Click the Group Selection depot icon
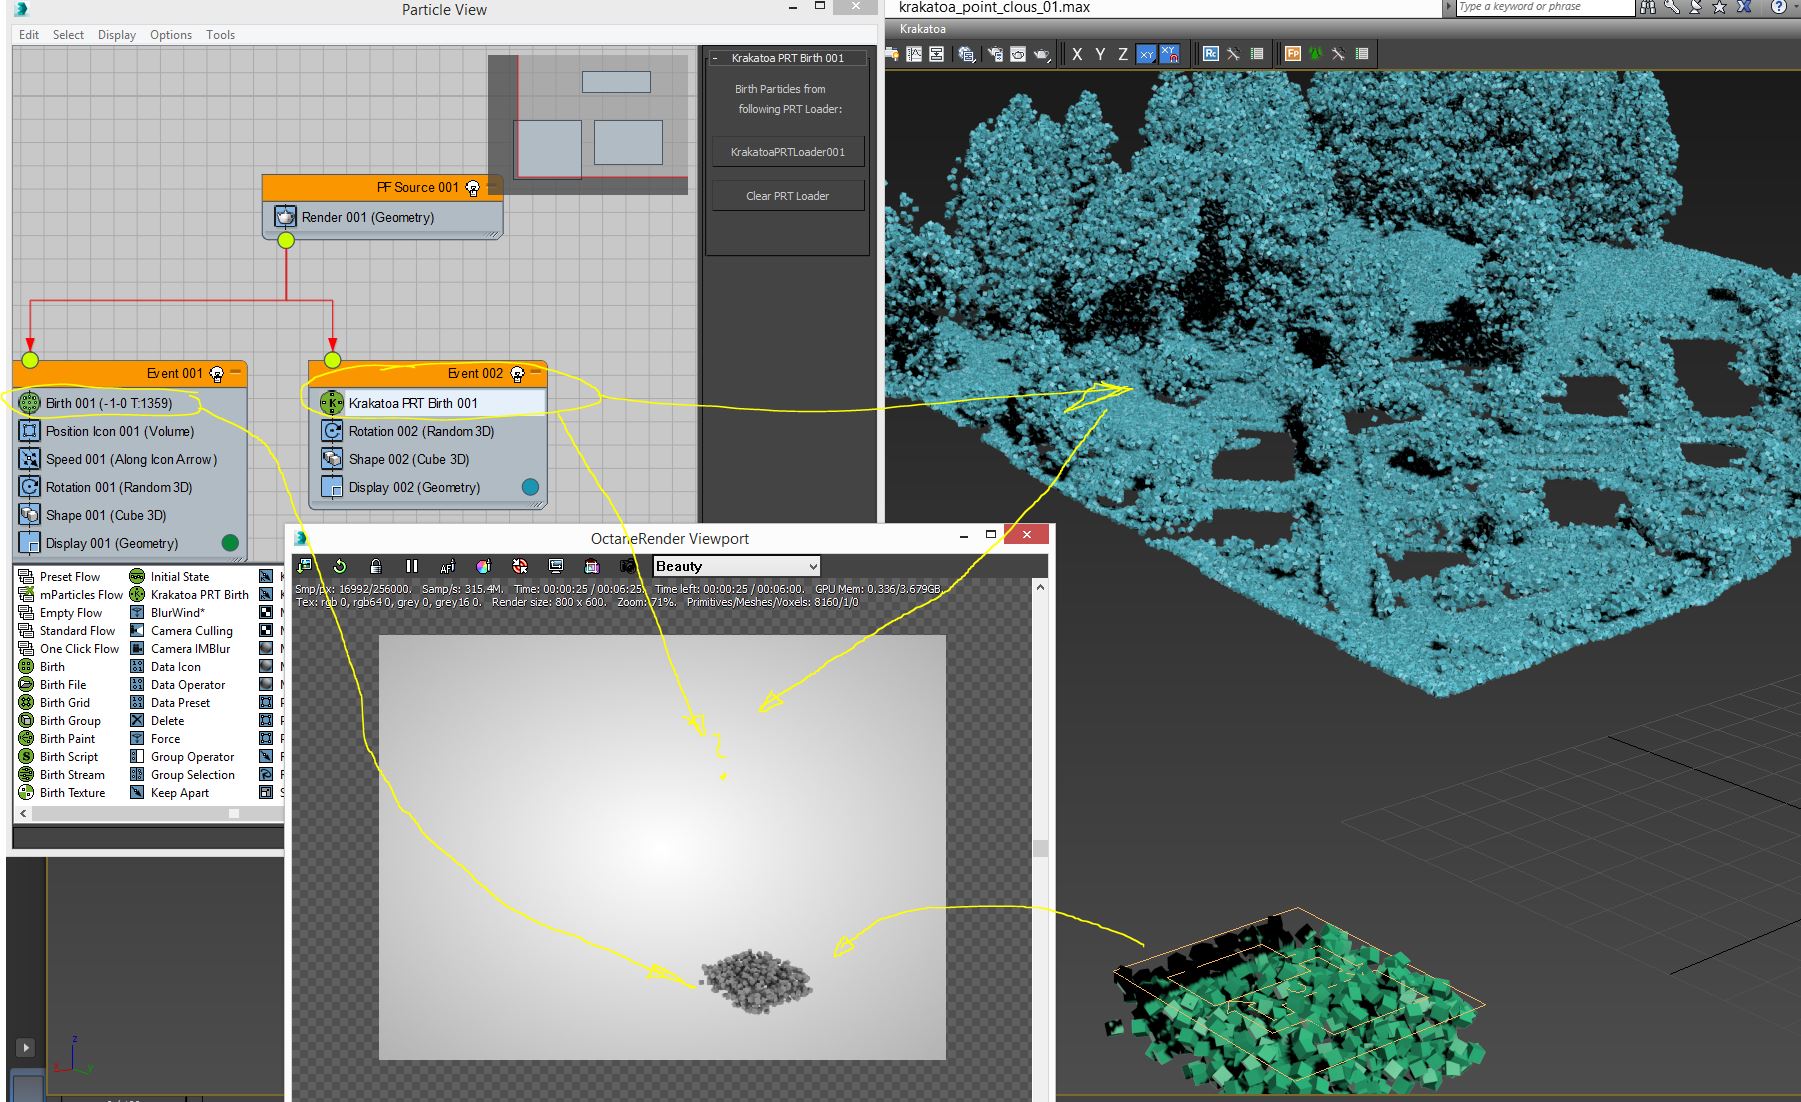Image resolution: width=1801 pixels, height=1102 pixels. (137, 775)
